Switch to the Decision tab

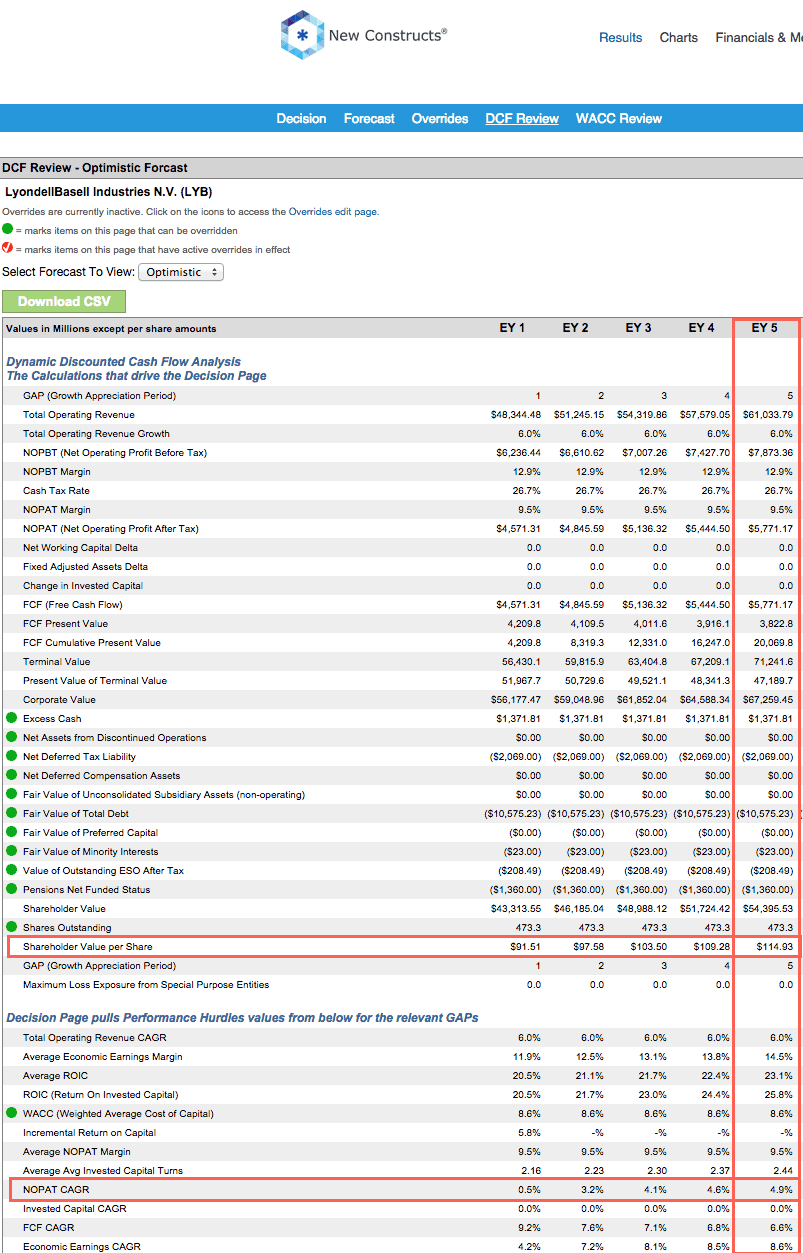301,118
